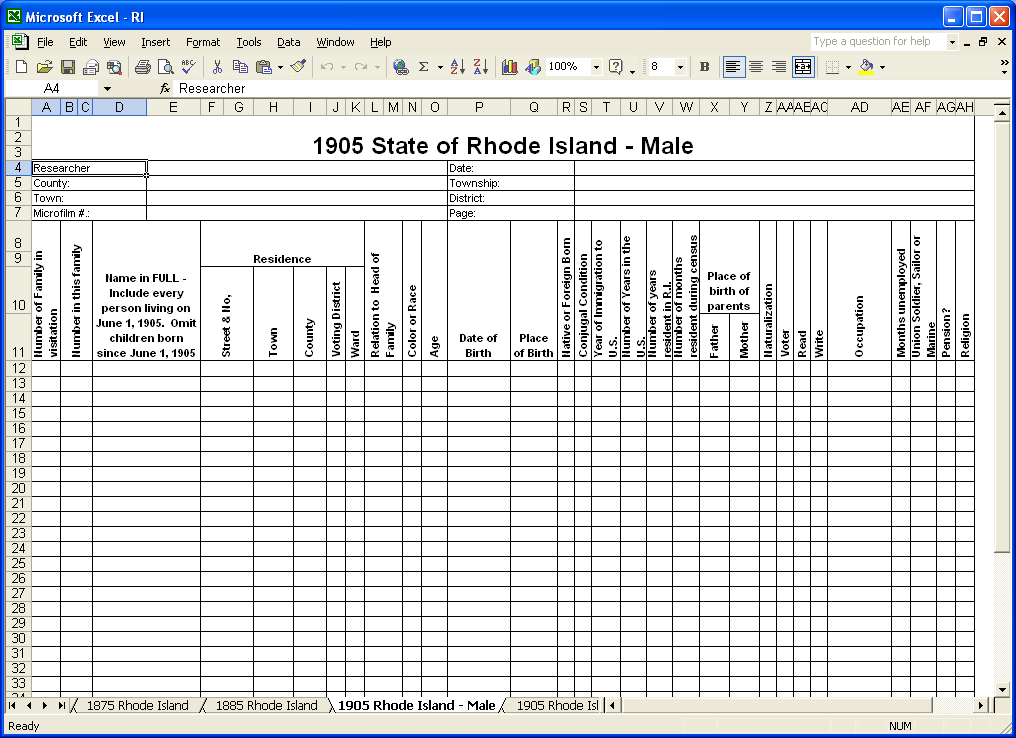This screenshot has height=738, width=1016.
Task: Open Microsoft Excel Help question icon
Action: pyautogui.click(x=616, y=67)
